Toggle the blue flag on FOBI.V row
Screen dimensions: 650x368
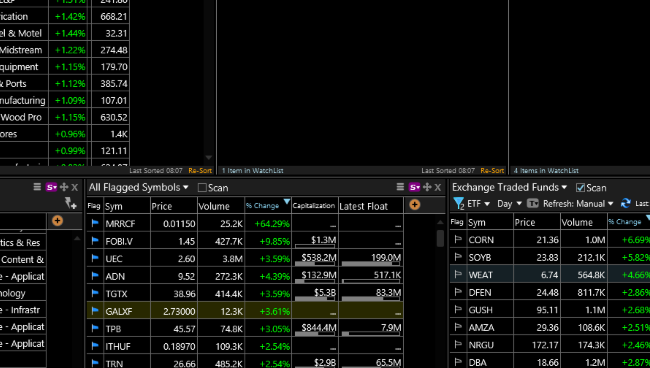pyautogui.click(x=95, y=241)
